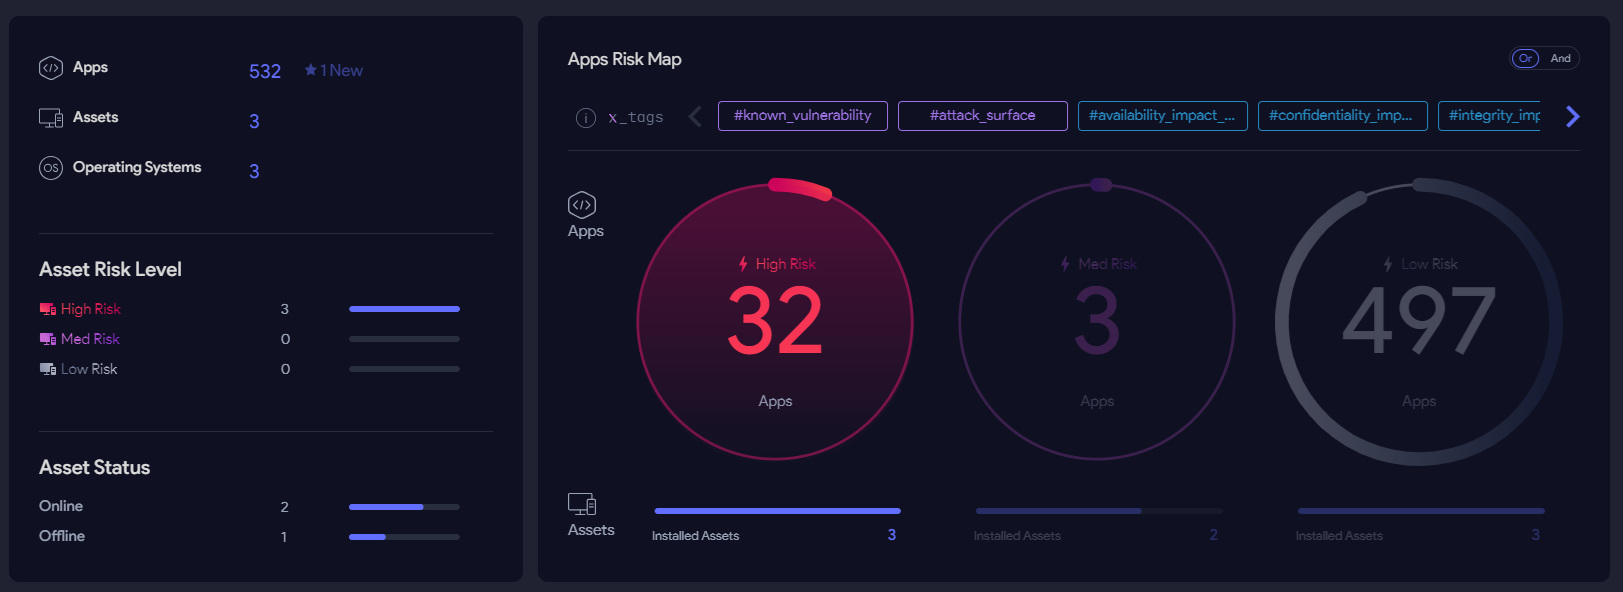
Task: Click the Apps hexagon icon in Risk Map
Action: [582, 205]
